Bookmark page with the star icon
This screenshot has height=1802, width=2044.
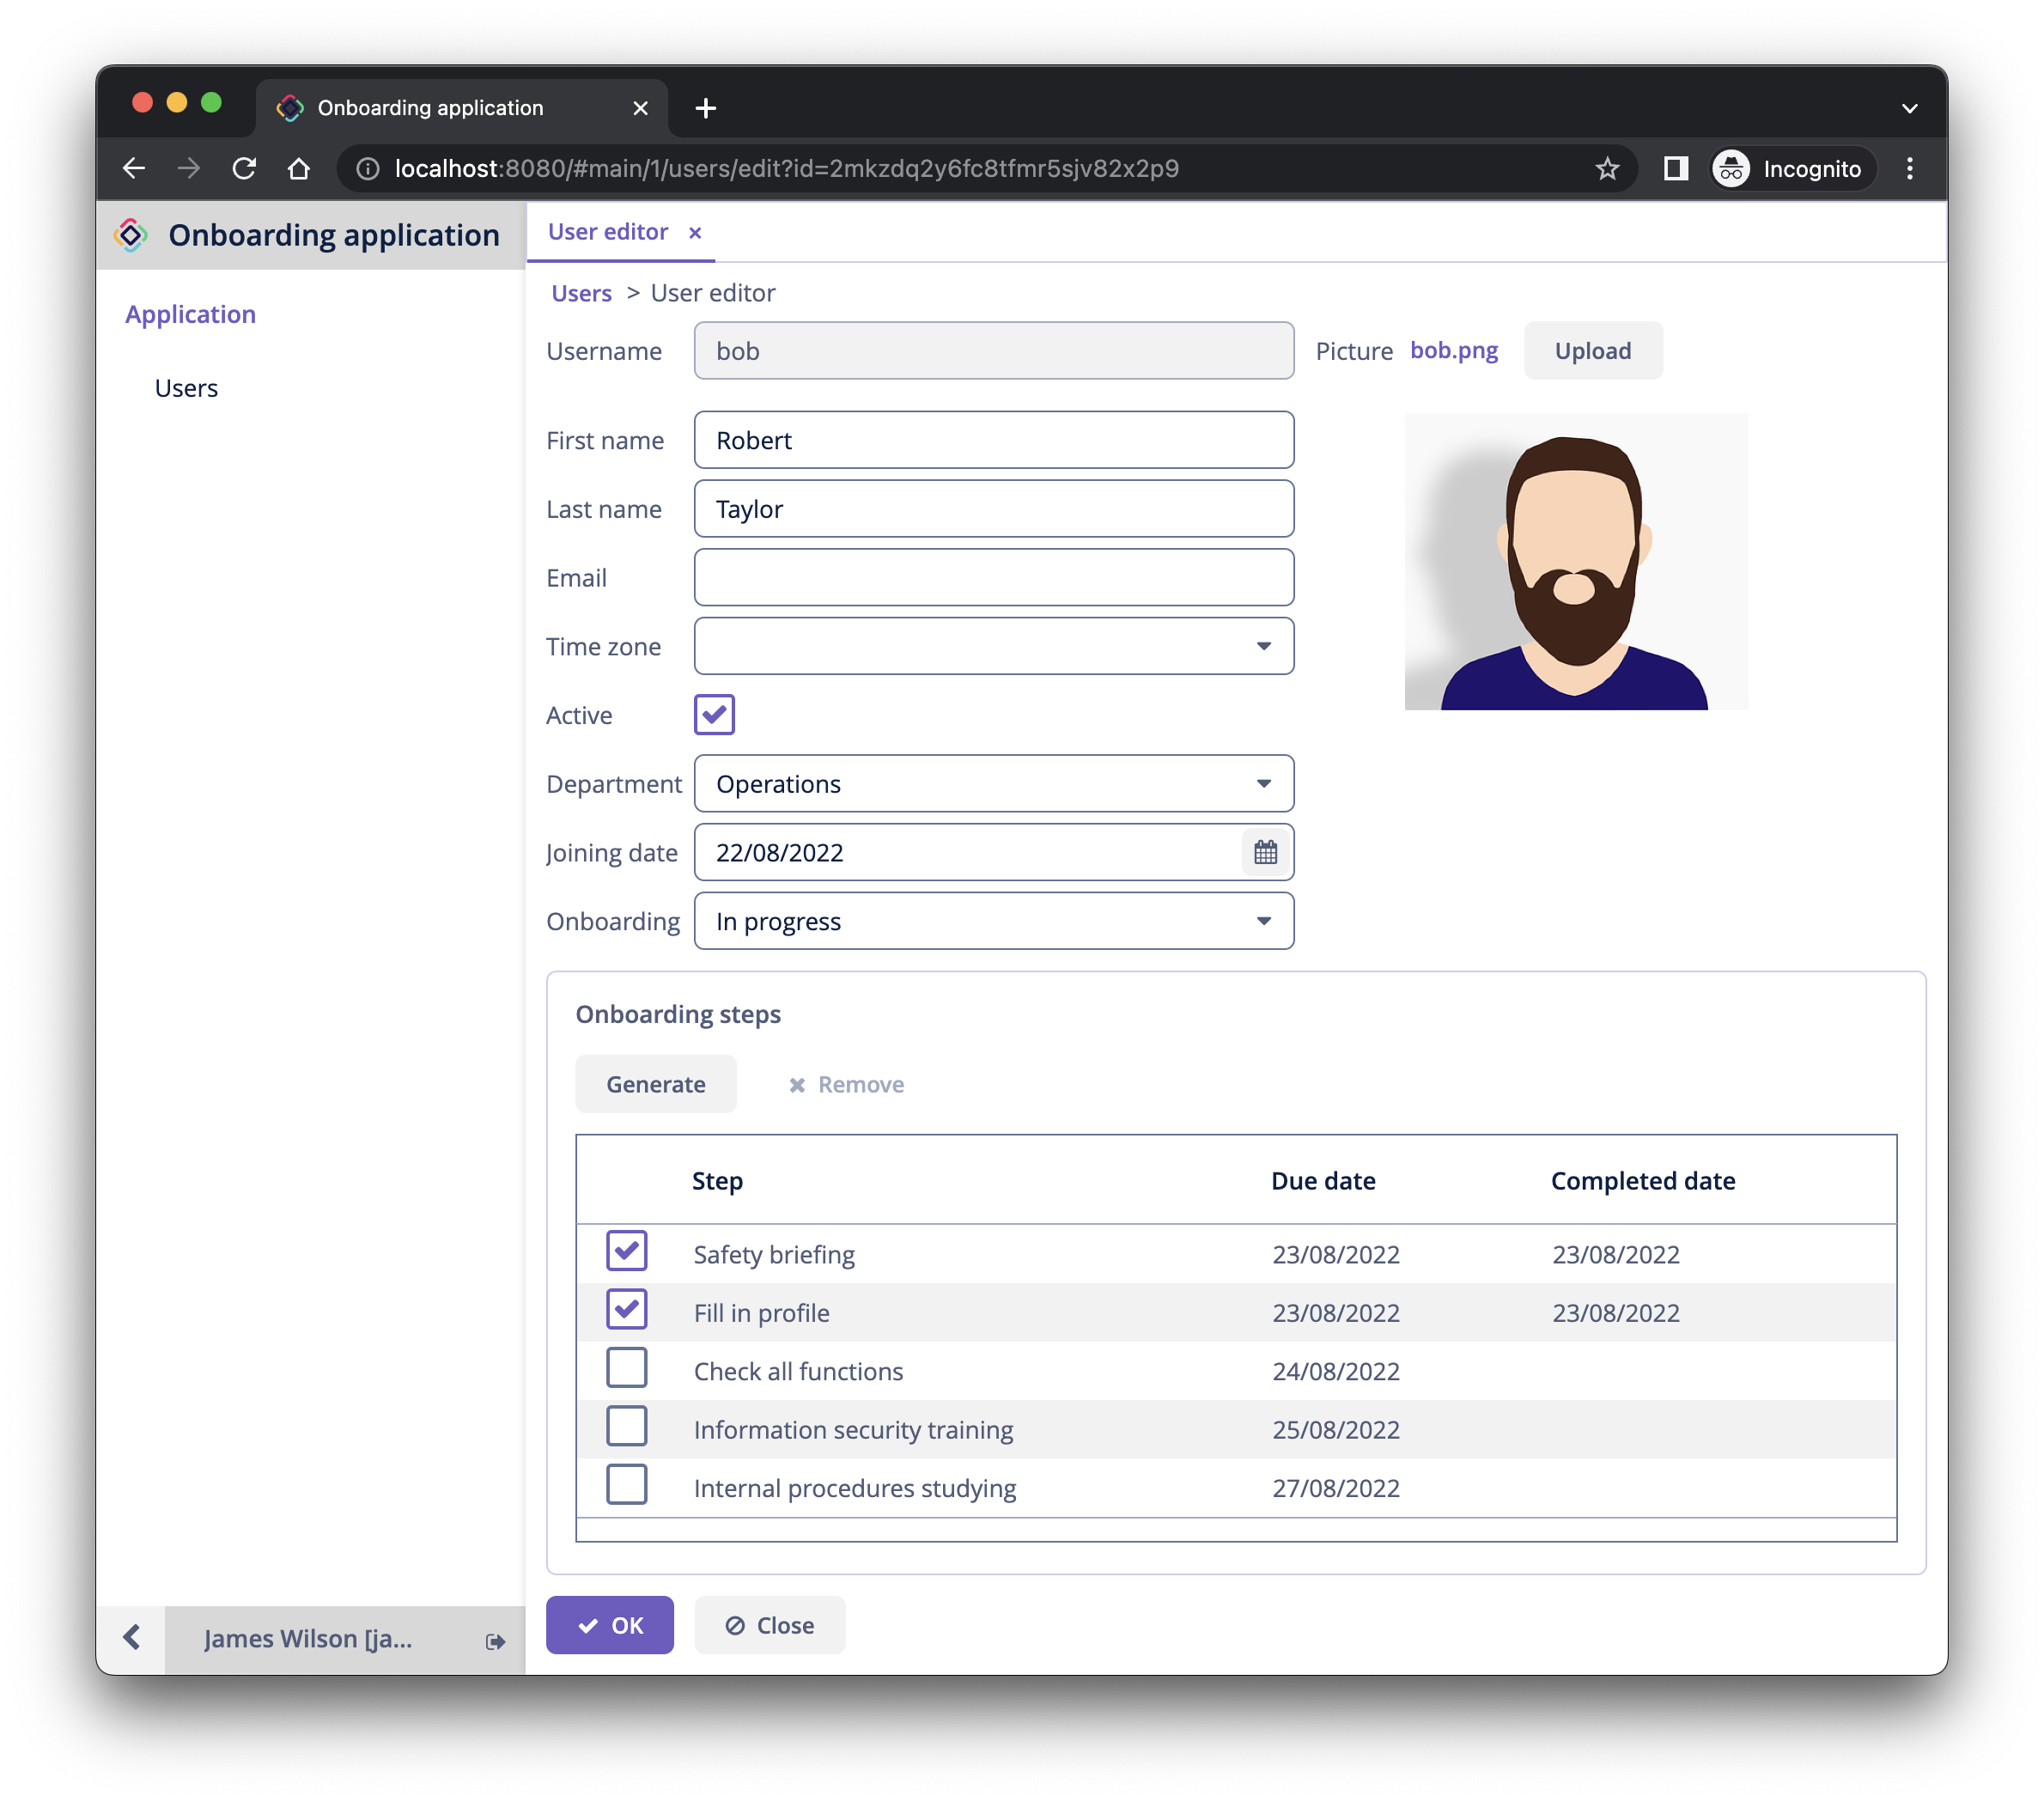click(1606, 169)
